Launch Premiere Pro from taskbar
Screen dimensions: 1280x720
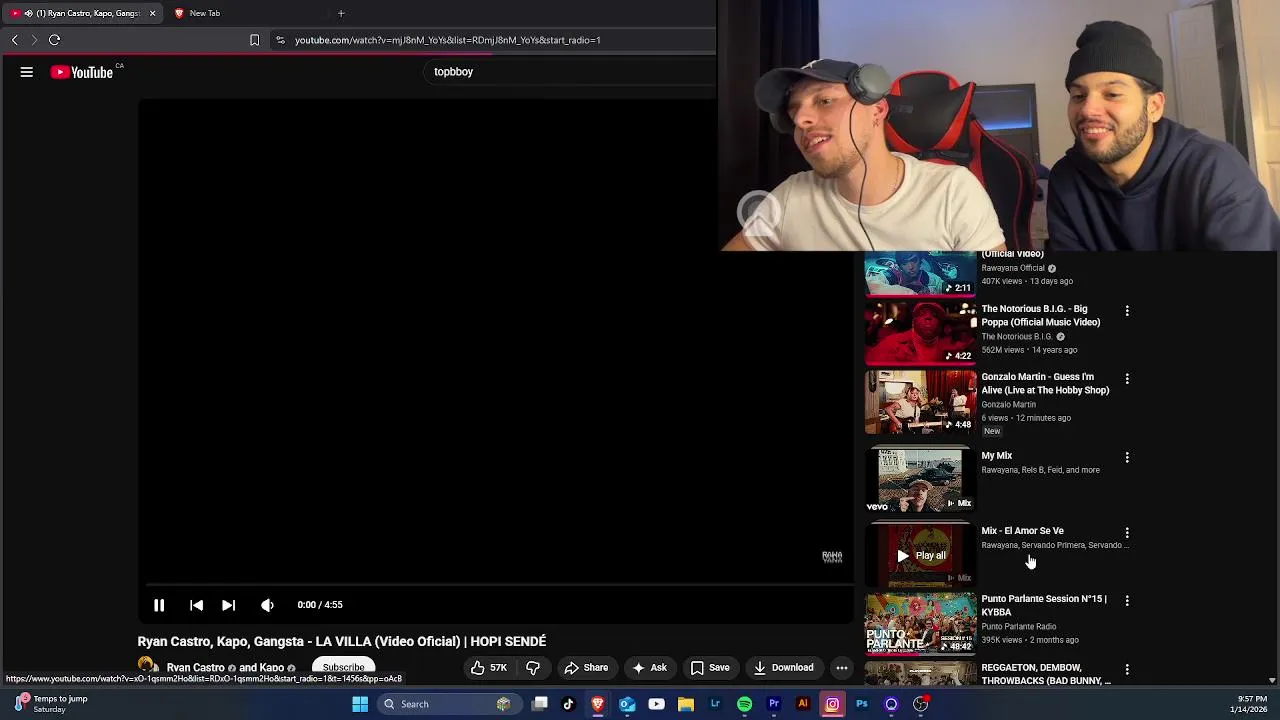click(774, 704)
